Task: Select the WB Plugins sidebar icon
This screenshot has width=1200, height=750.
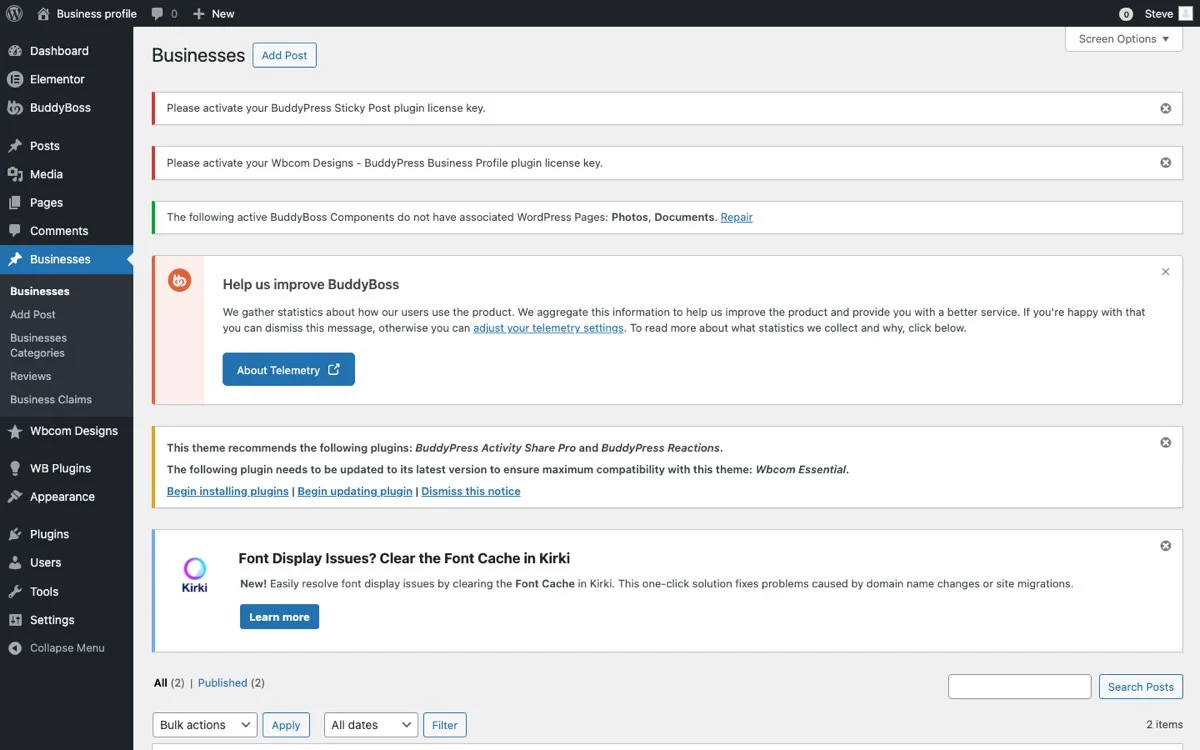Action: [16, 468]
